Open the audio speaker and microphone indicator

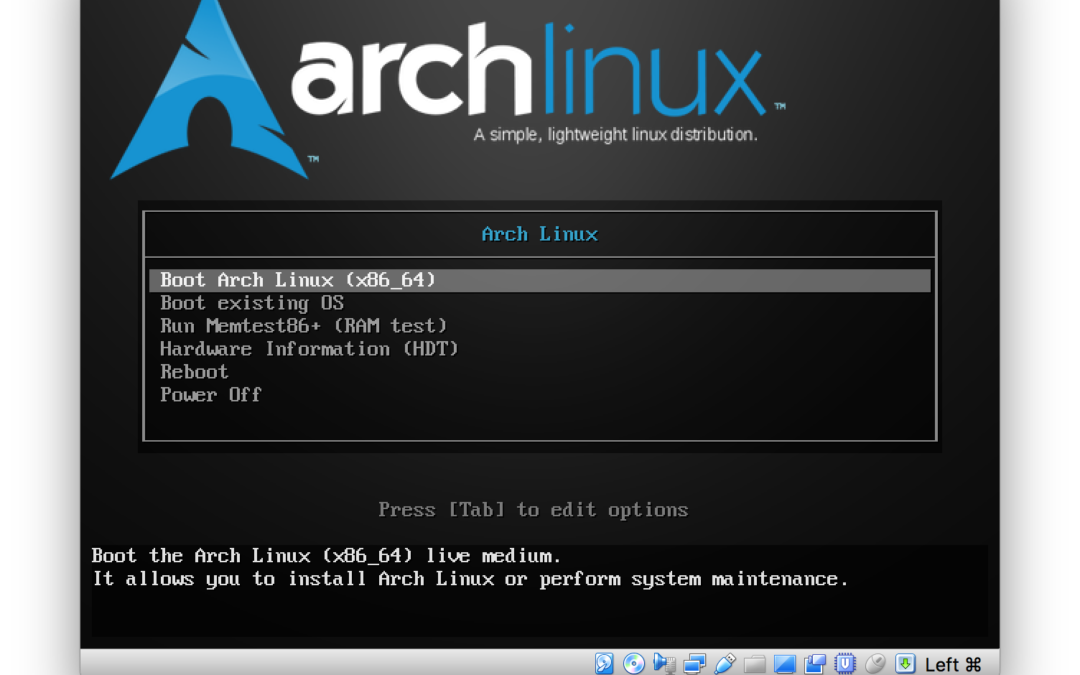(664, 663)
